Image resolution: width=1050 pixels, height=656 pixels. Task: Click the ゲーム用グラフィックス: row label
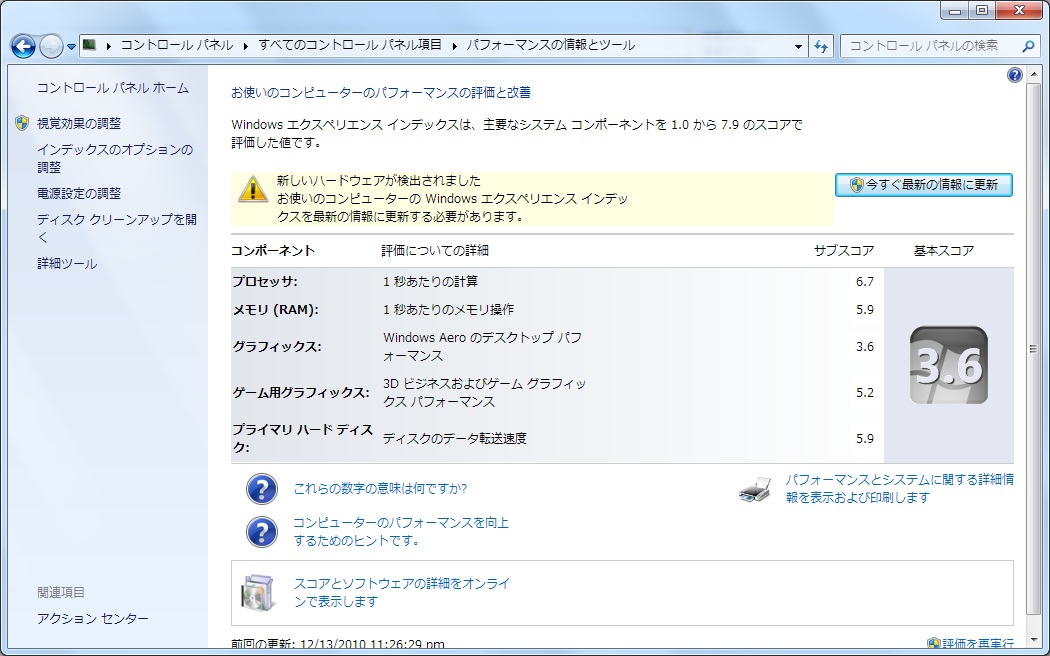coord(301,393)
